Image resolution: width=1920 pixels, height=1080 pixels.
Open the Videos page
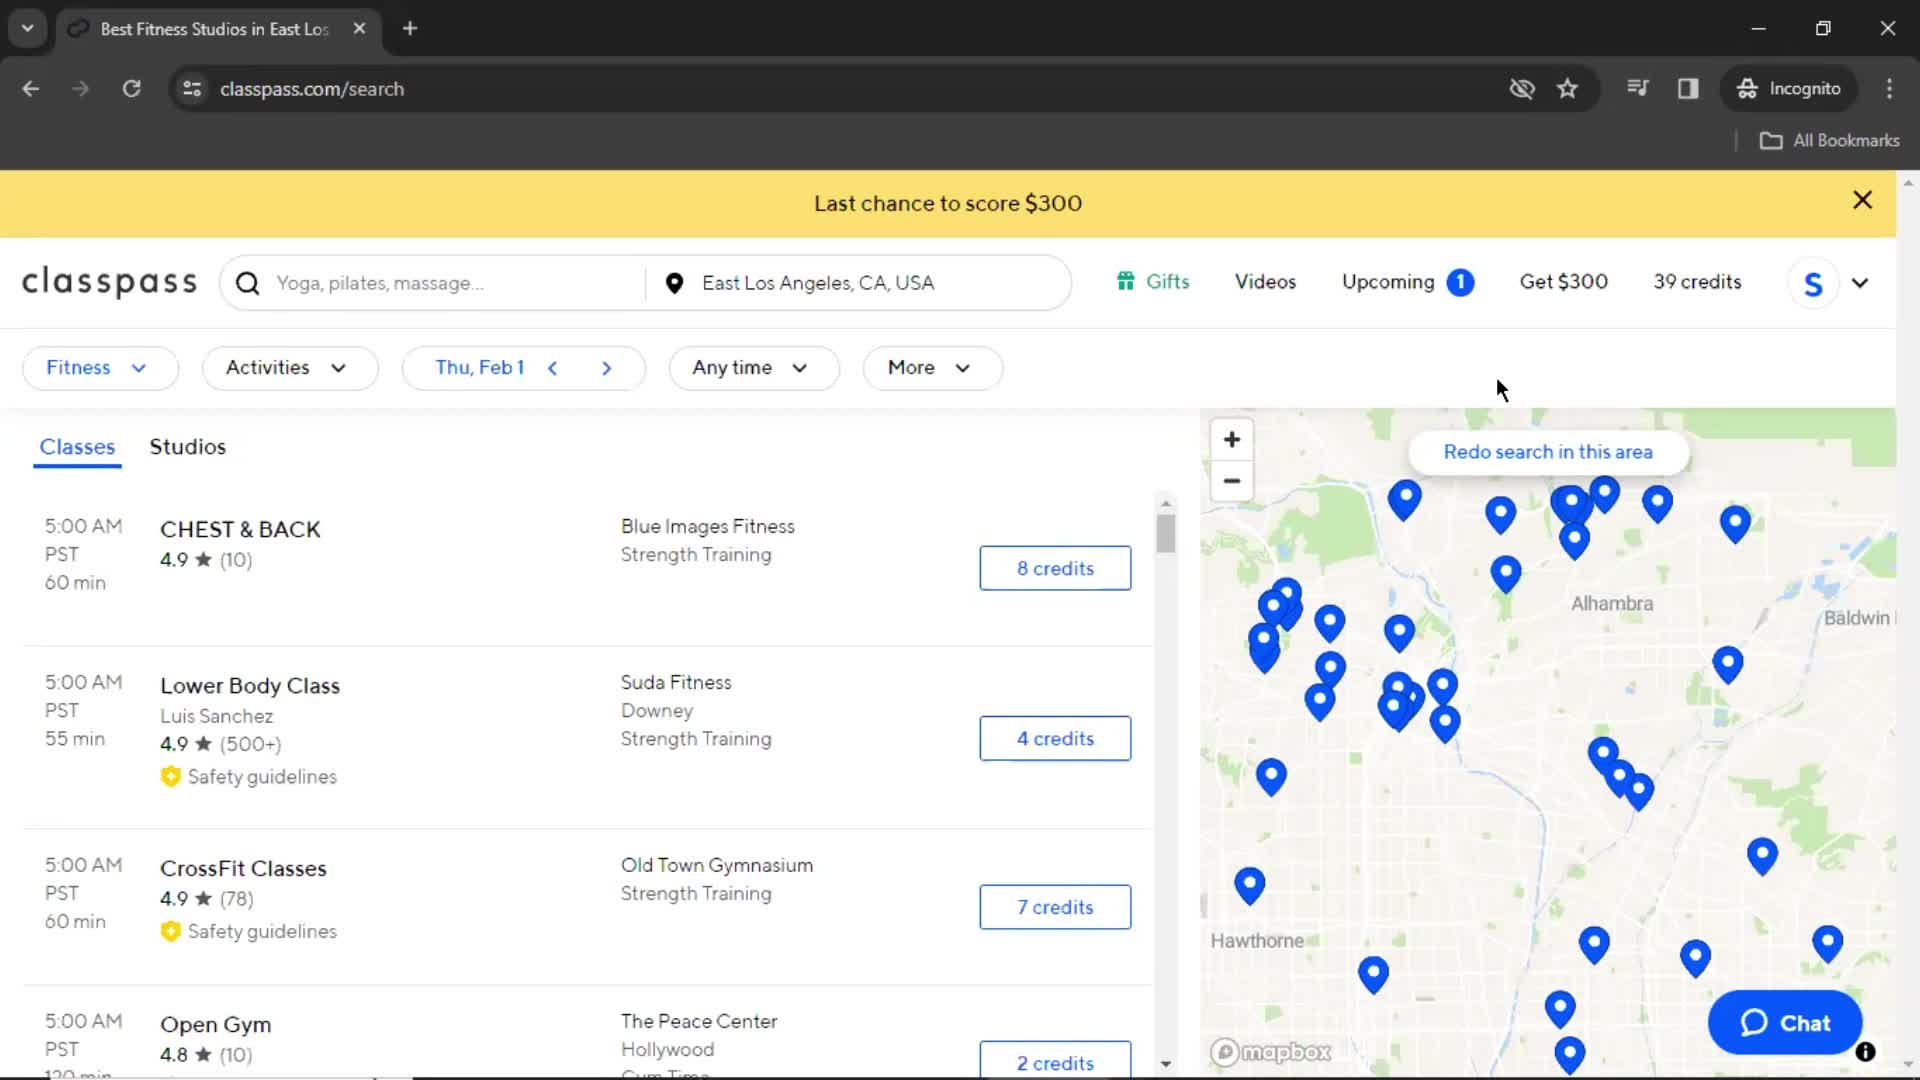(x=1265, y=282)
